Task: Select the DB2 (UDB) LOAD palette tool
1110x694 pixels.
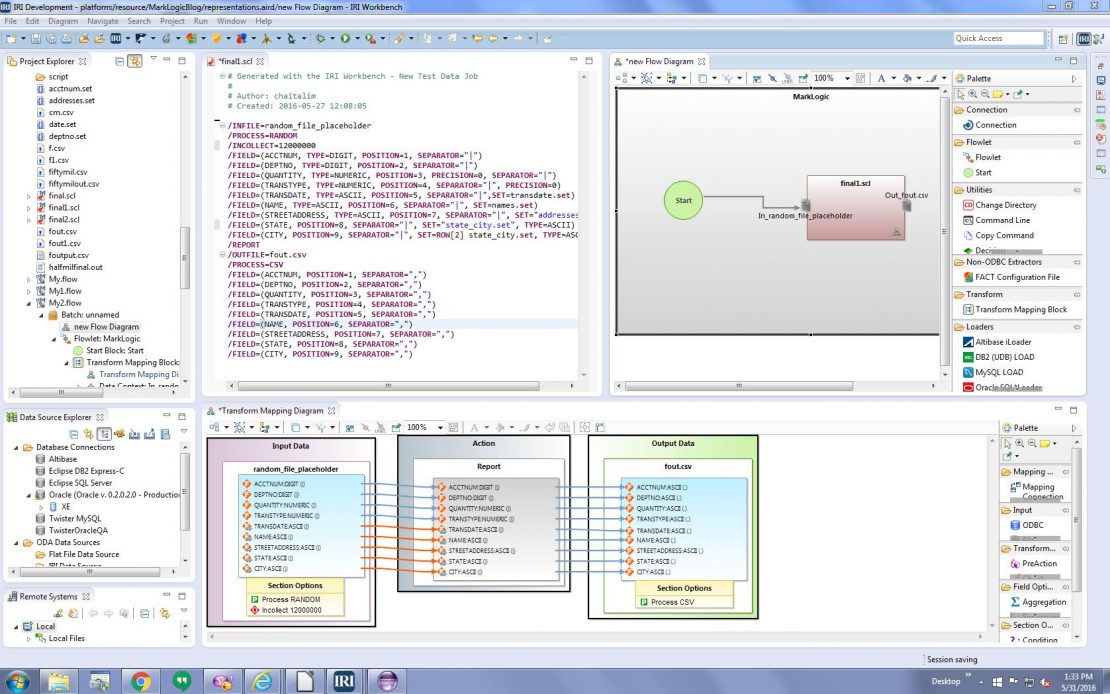Action: pyautogui.click(x=998, y=357)
